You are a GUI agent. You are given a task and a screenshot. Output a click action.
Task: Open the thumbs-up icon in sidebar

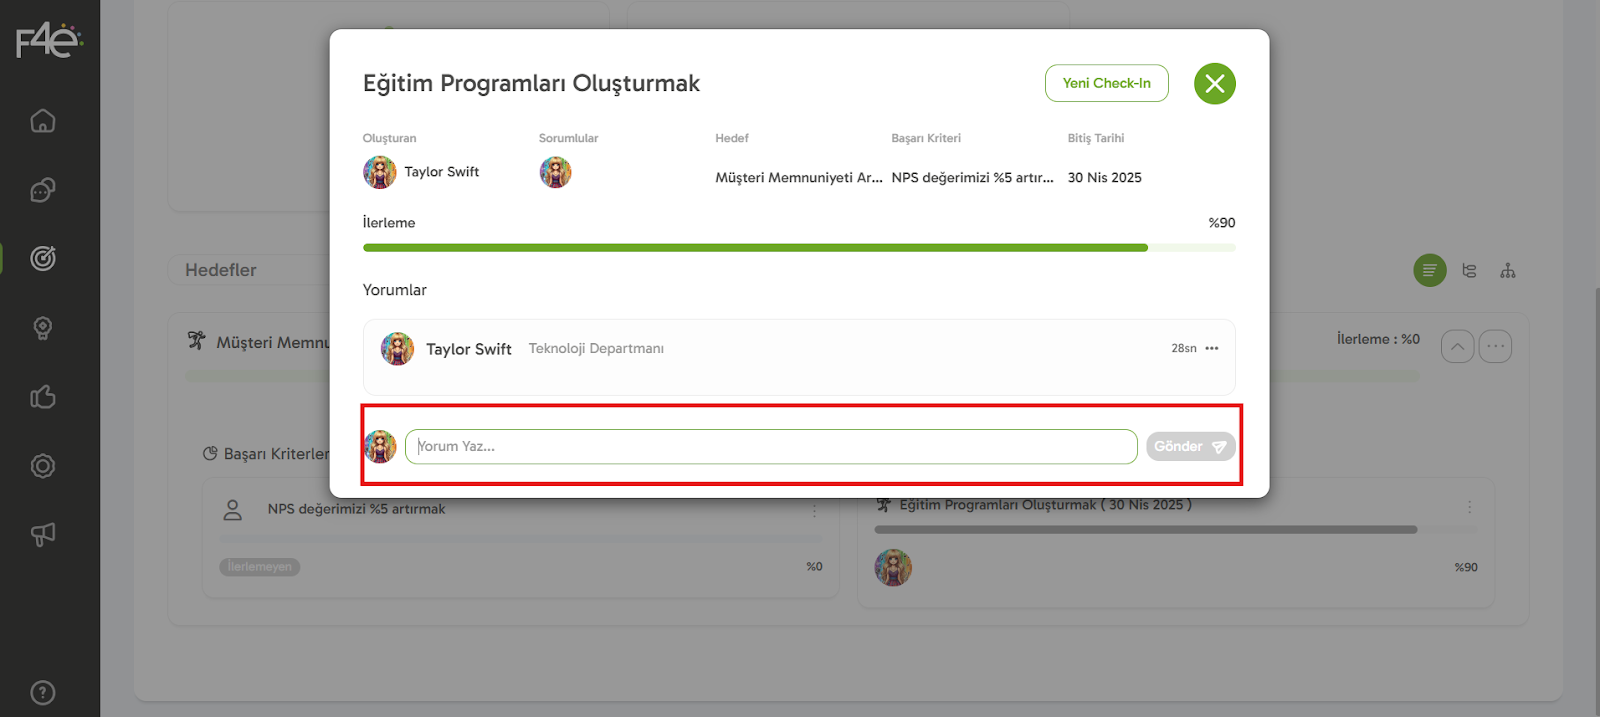click(x=43, y=397)
